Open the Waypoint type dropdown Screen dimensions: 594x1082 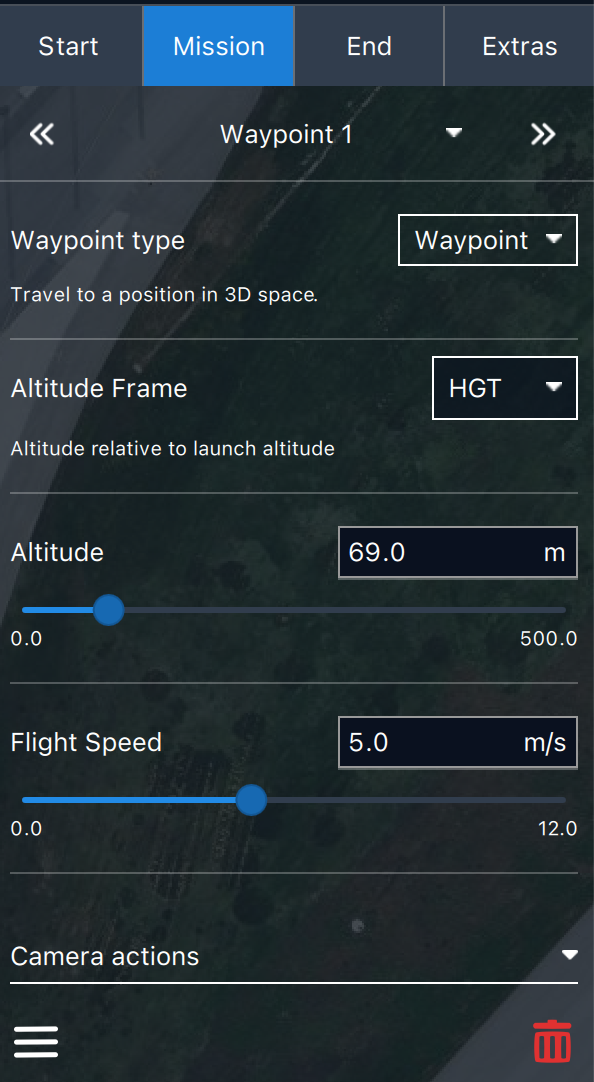click(488, 240)
